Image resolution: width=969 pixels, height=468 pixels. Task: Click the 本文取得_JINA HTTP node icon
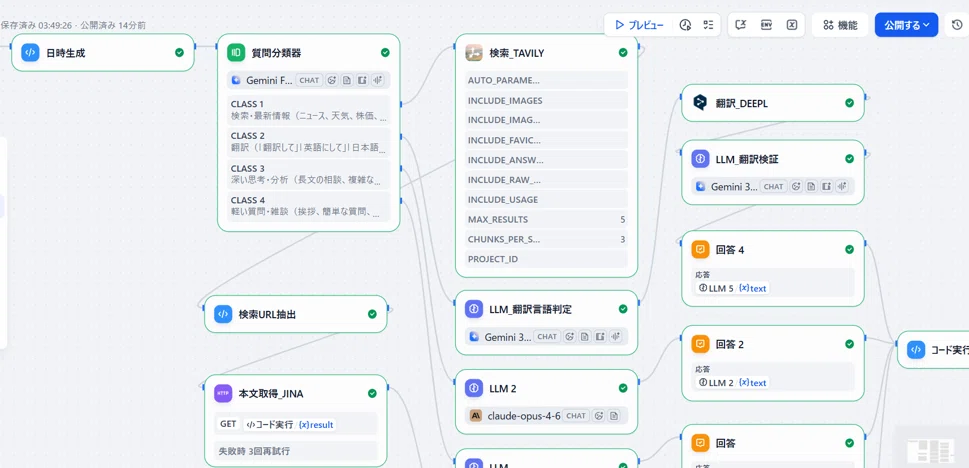click(x=223, y=394)
